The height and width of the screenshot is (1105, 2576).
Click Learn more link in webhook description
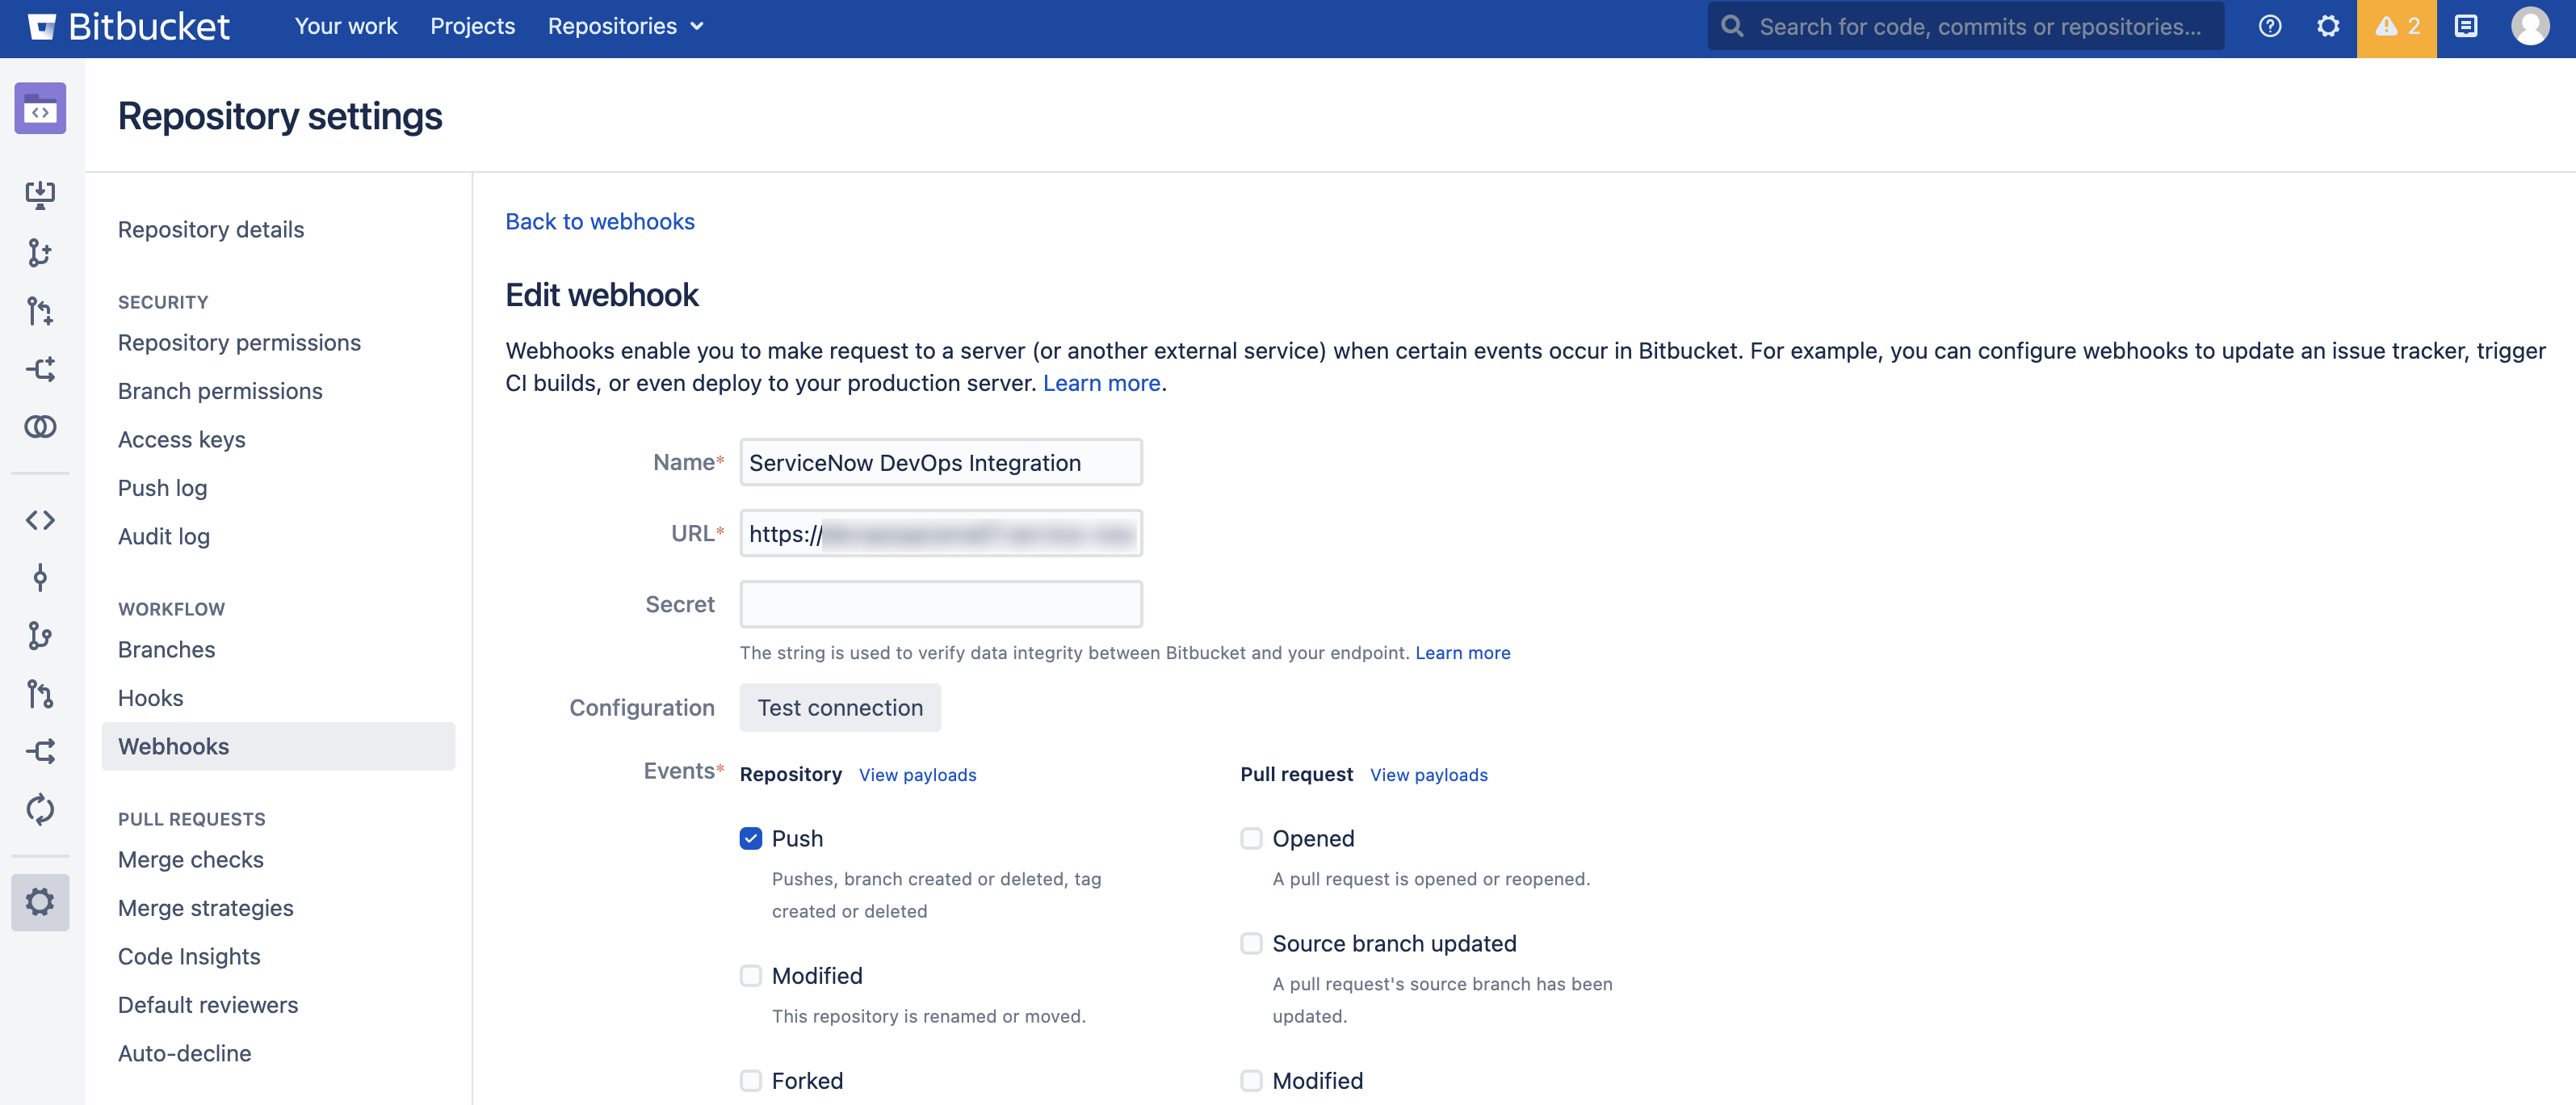[1101, 383]
